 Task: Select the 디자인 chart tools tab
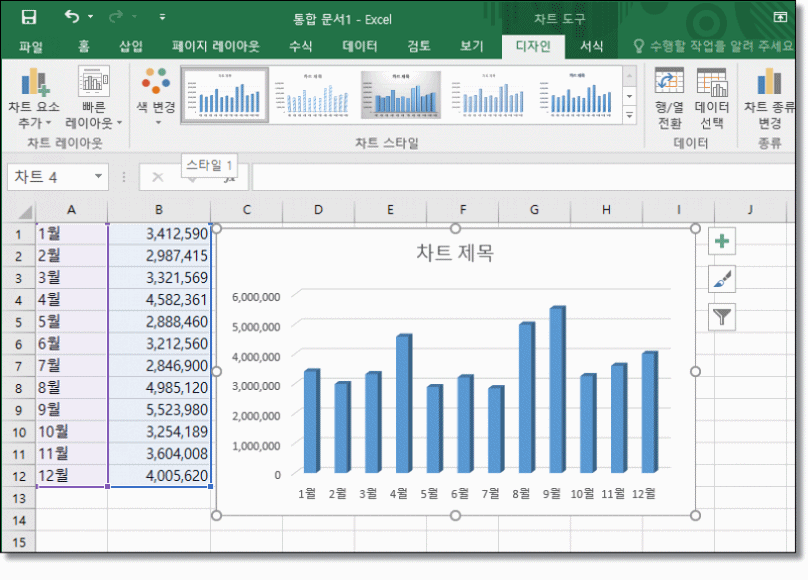(533, 47)
